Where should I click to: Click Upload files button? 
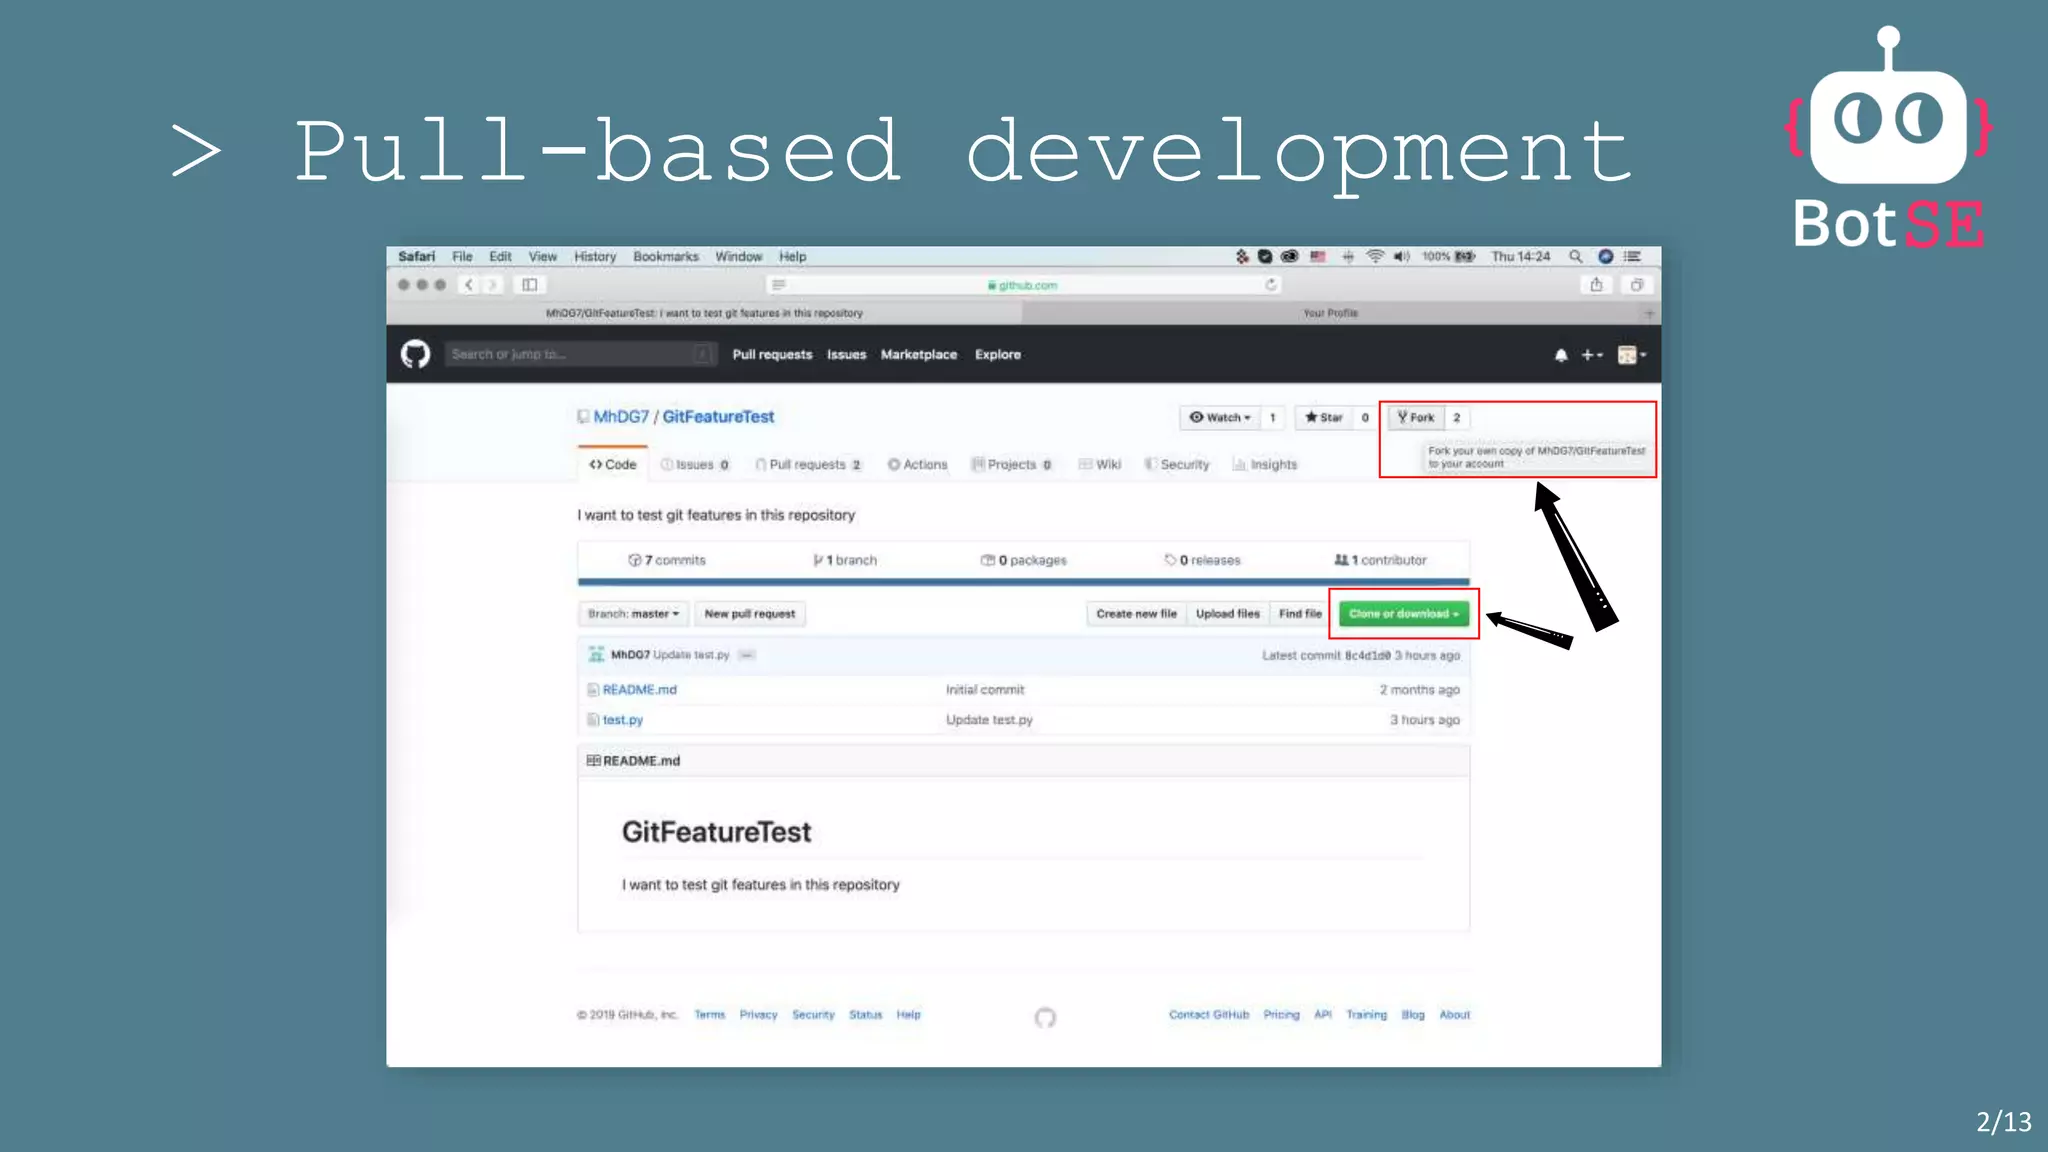[x=1227, y=614]
